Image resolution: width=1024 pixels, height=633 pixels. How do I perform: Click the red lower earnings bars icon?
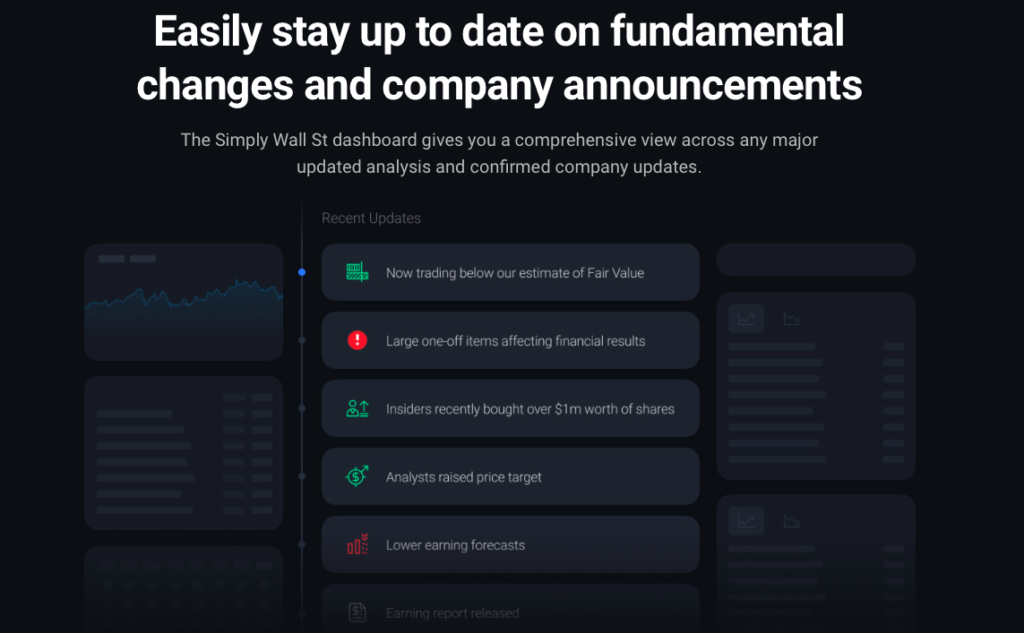(356, 544)
